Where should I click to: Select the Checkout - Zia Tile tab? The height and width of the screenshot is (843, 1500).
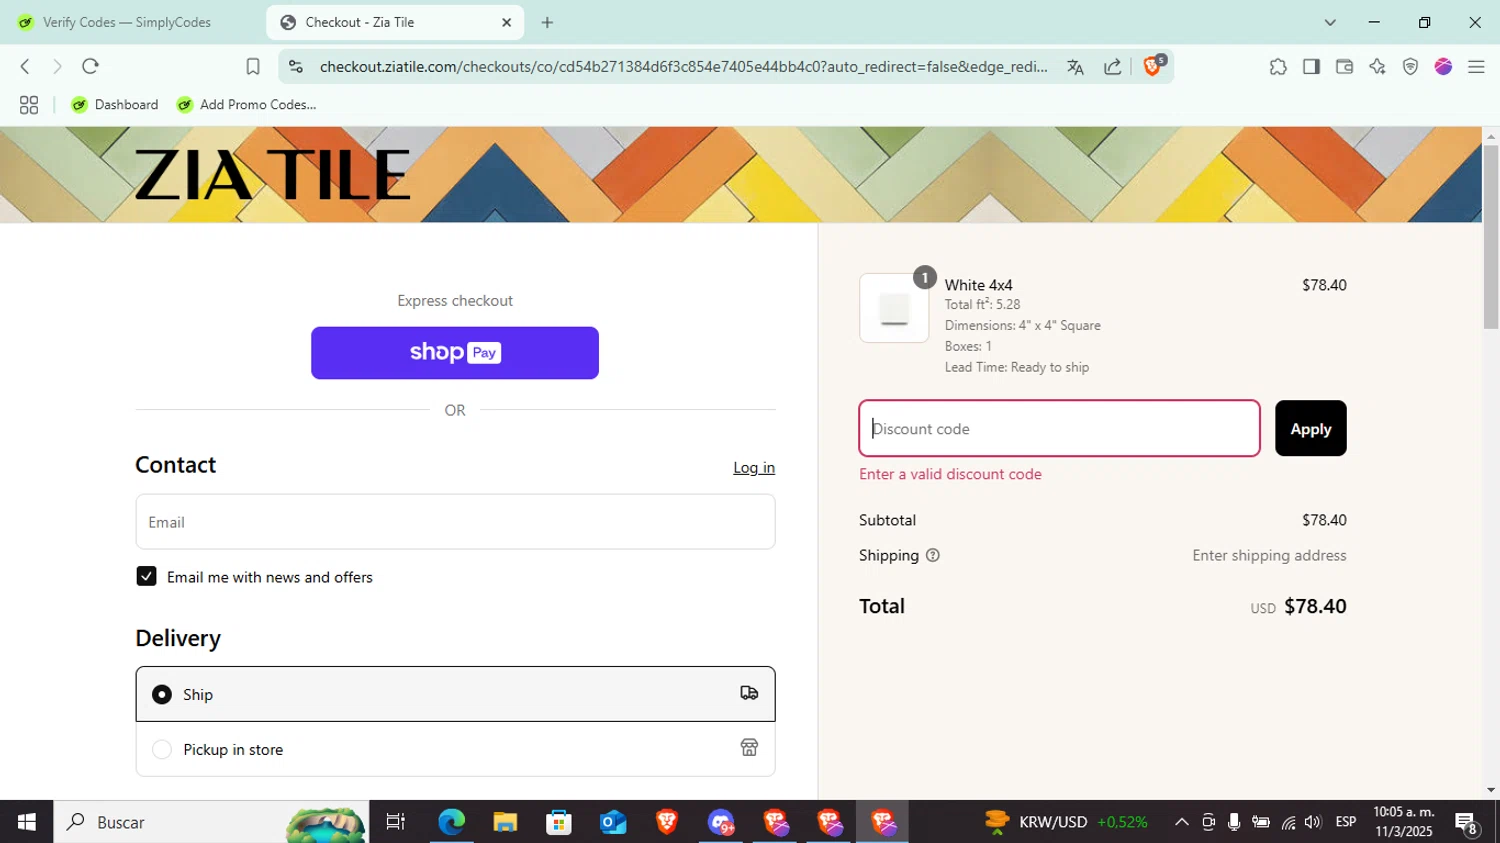395,22
